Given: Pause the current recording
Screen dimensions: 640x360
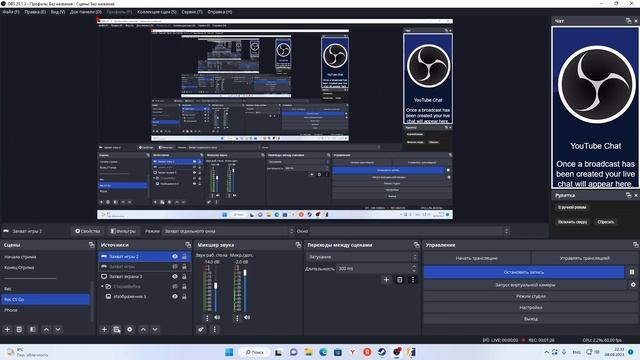Looking at the screenshot, I should click(x=632, y=272).
